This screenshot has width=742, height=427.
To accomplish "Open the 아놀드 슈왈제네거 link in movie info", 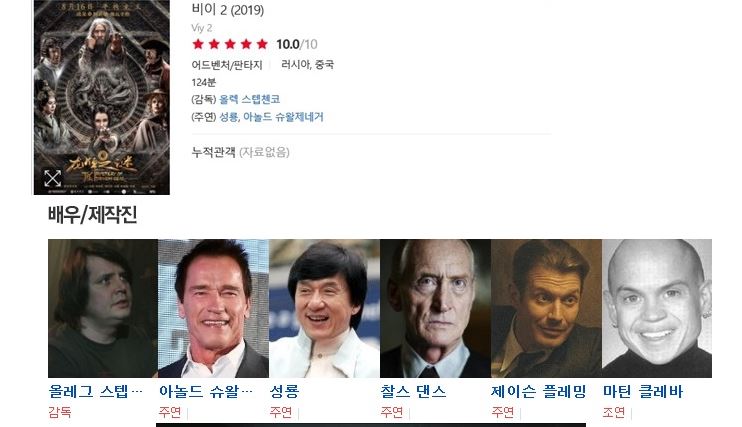I will click(283, 117).
